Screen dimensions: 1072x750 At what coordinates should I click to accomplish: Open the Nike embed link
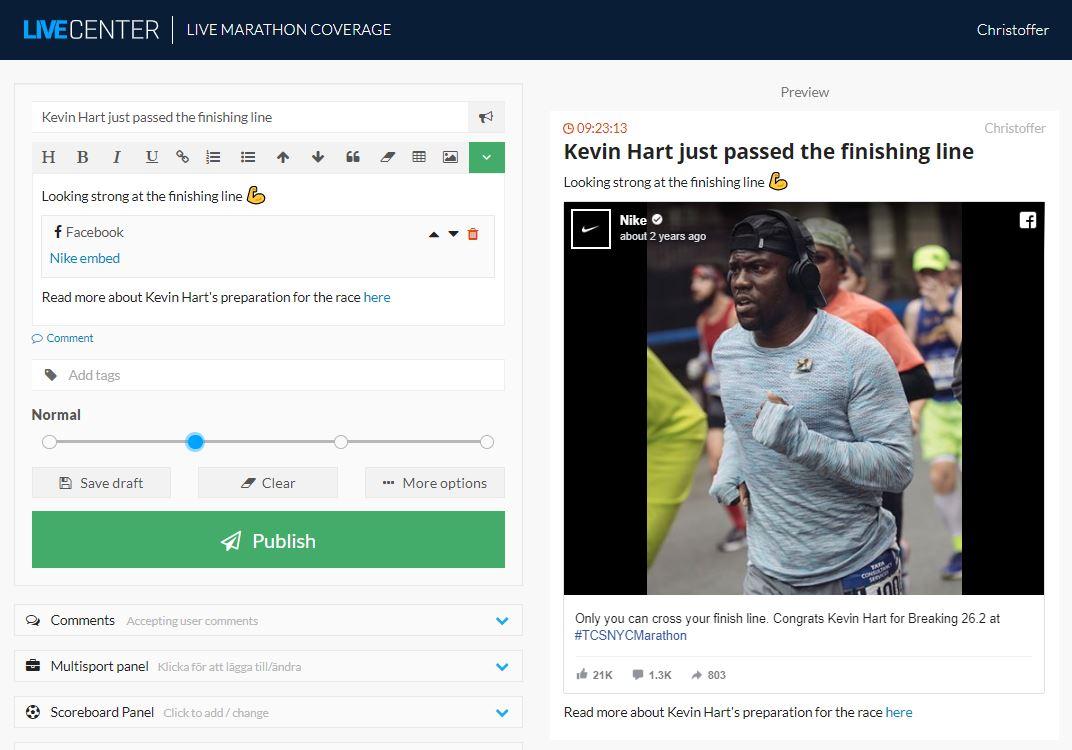pos(84,258)
